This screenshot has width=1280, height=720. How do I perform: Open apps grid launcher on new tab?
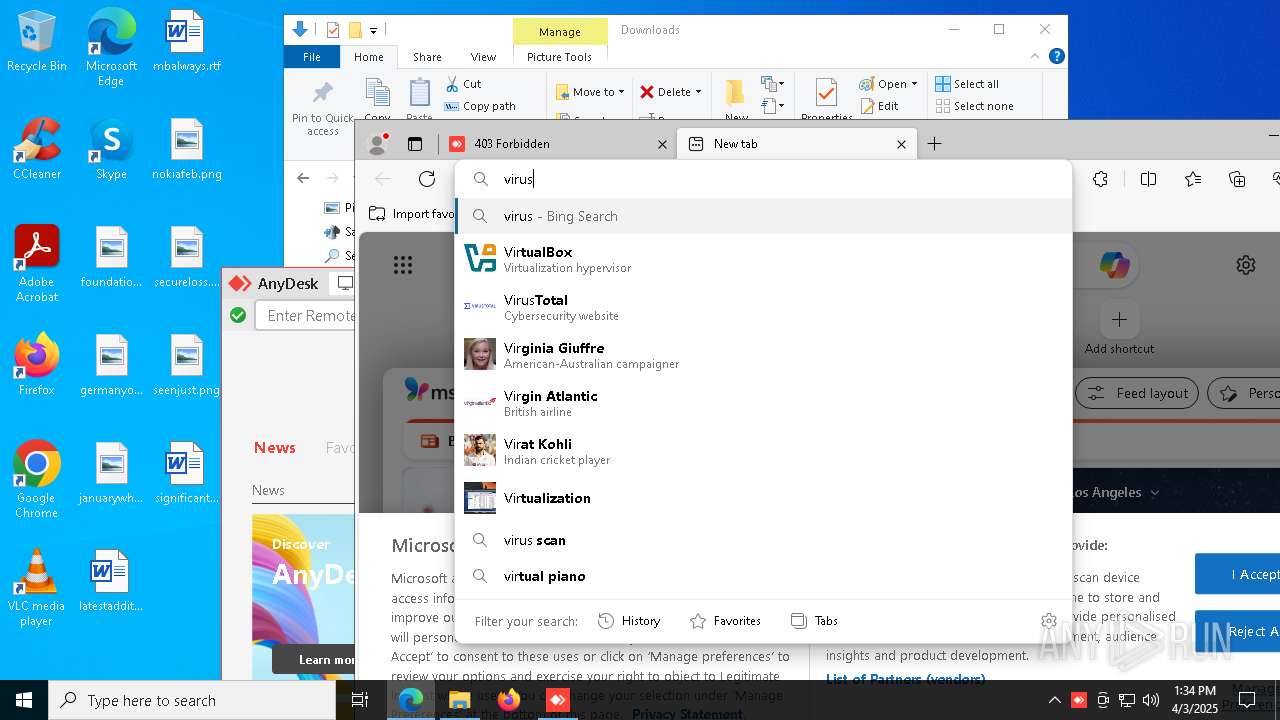pyautogui.click(x=403, y=265)
